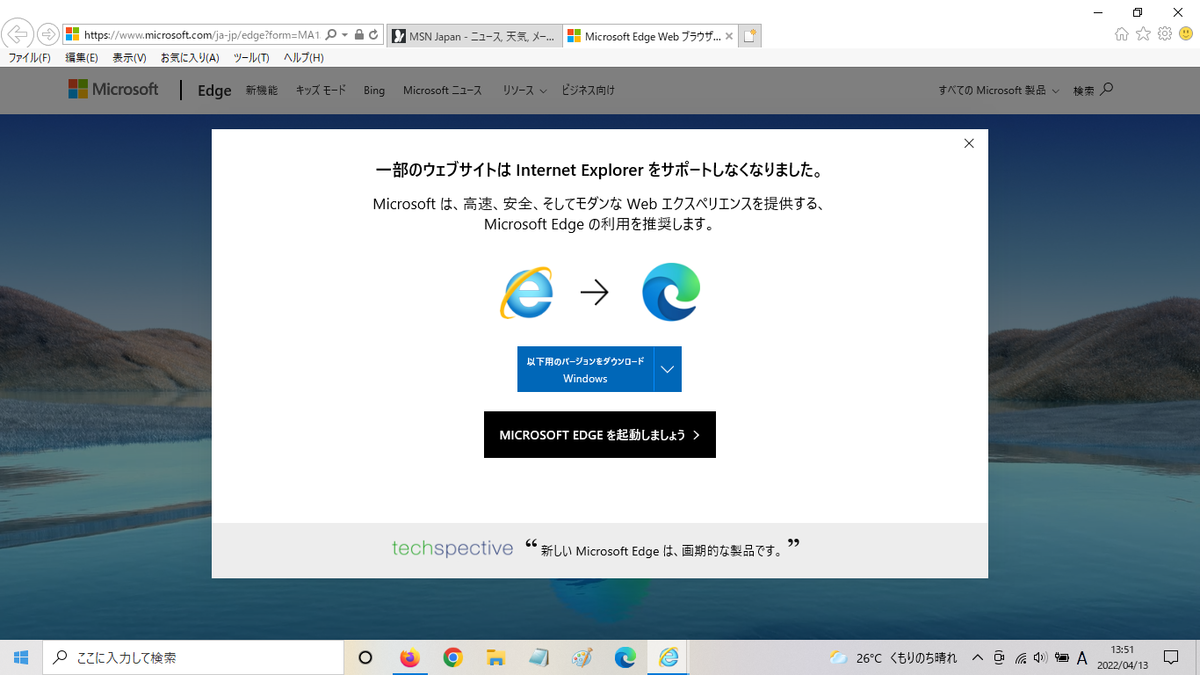
Task: Click the 検索 search button in header
Action: (x=1093, y=90)
